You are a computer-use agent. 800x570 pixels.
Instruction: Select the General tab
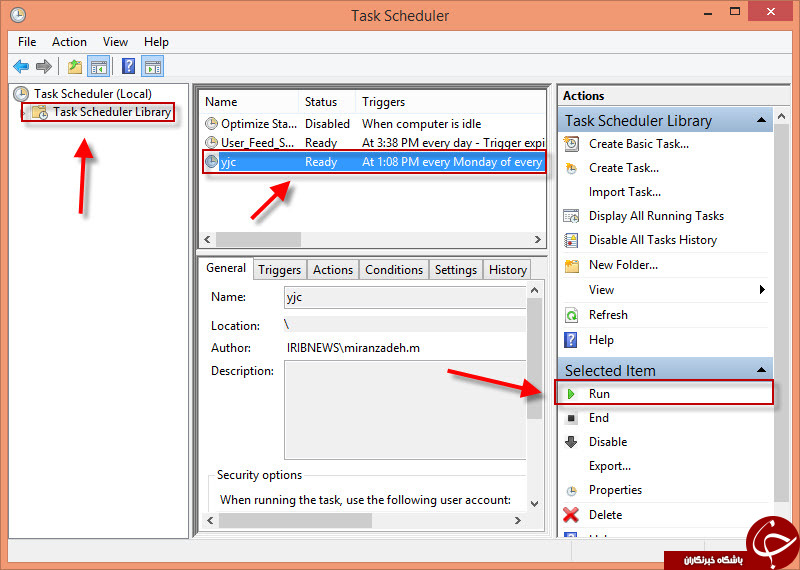[x=226, y=268]
